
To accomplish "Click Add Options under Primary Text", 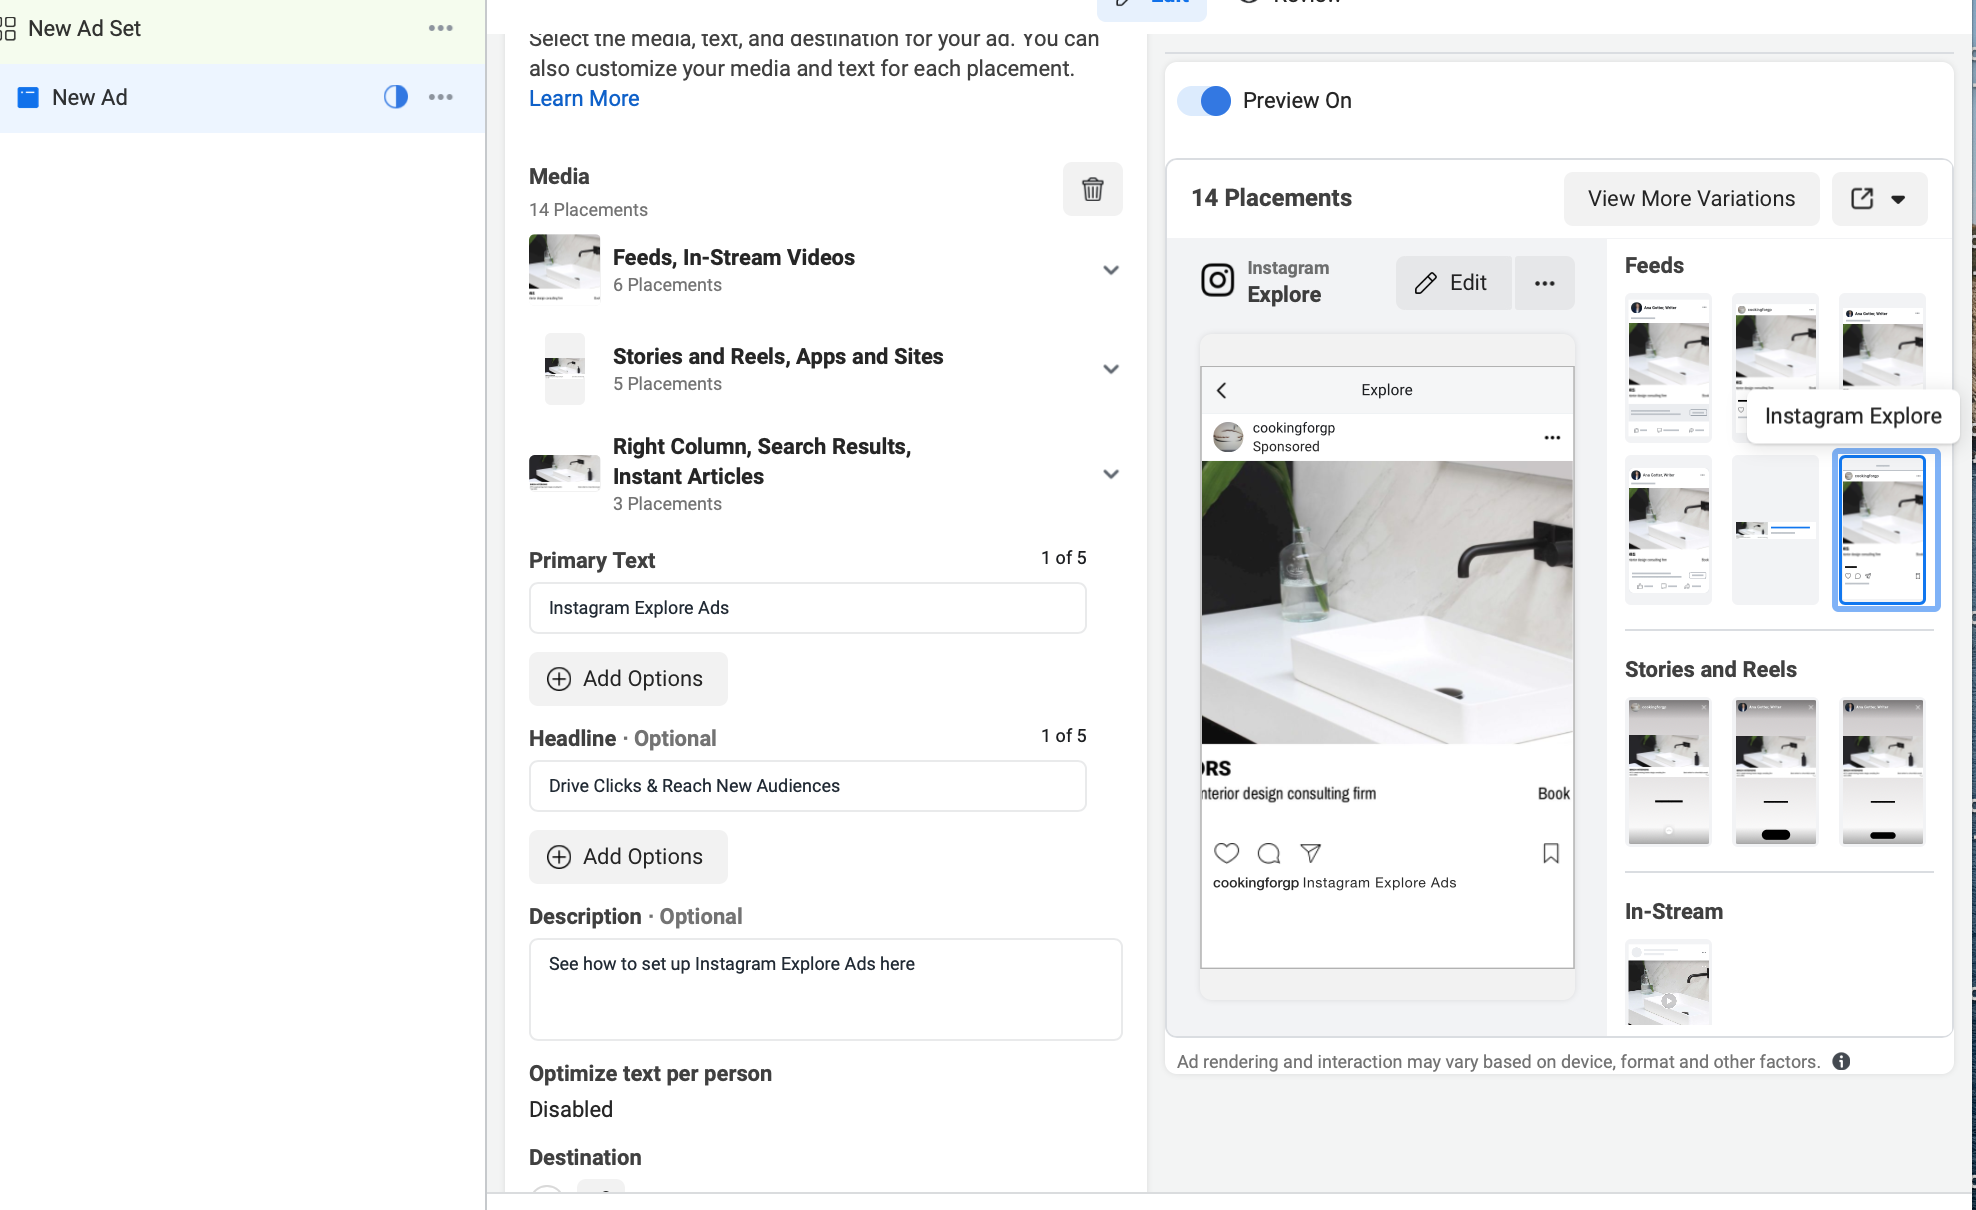I will tap(625, 678).
